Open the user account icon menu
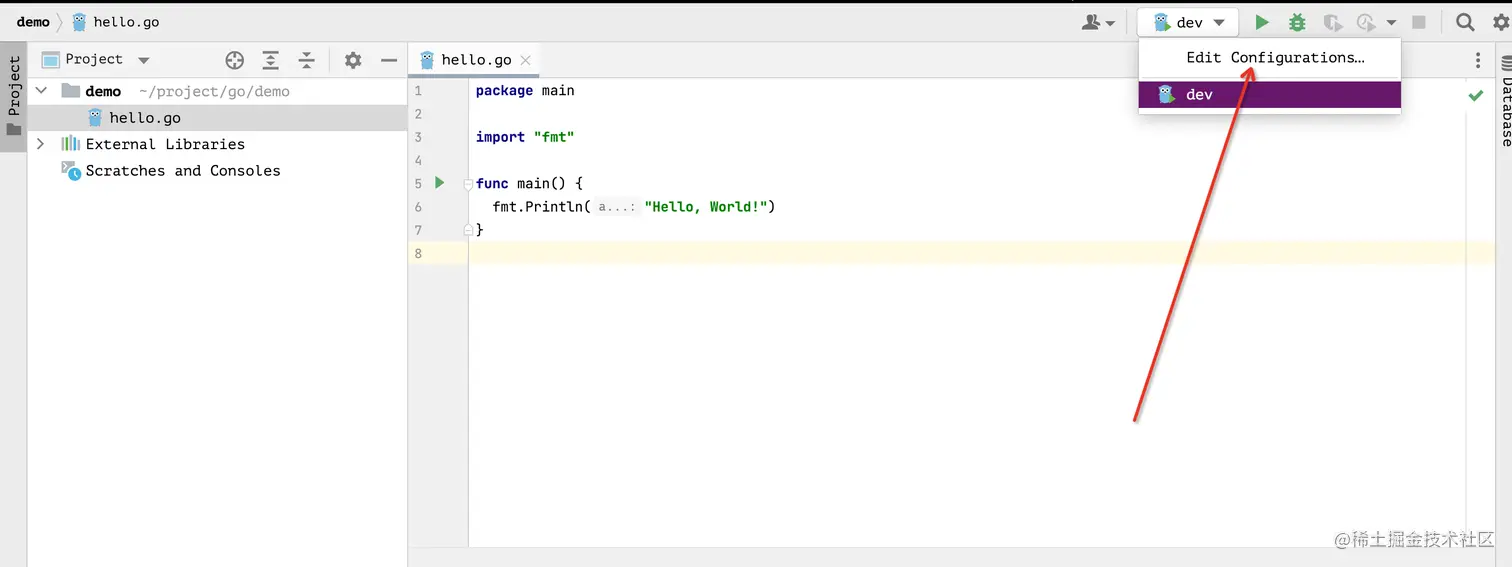 click(x=1098, y=22)
